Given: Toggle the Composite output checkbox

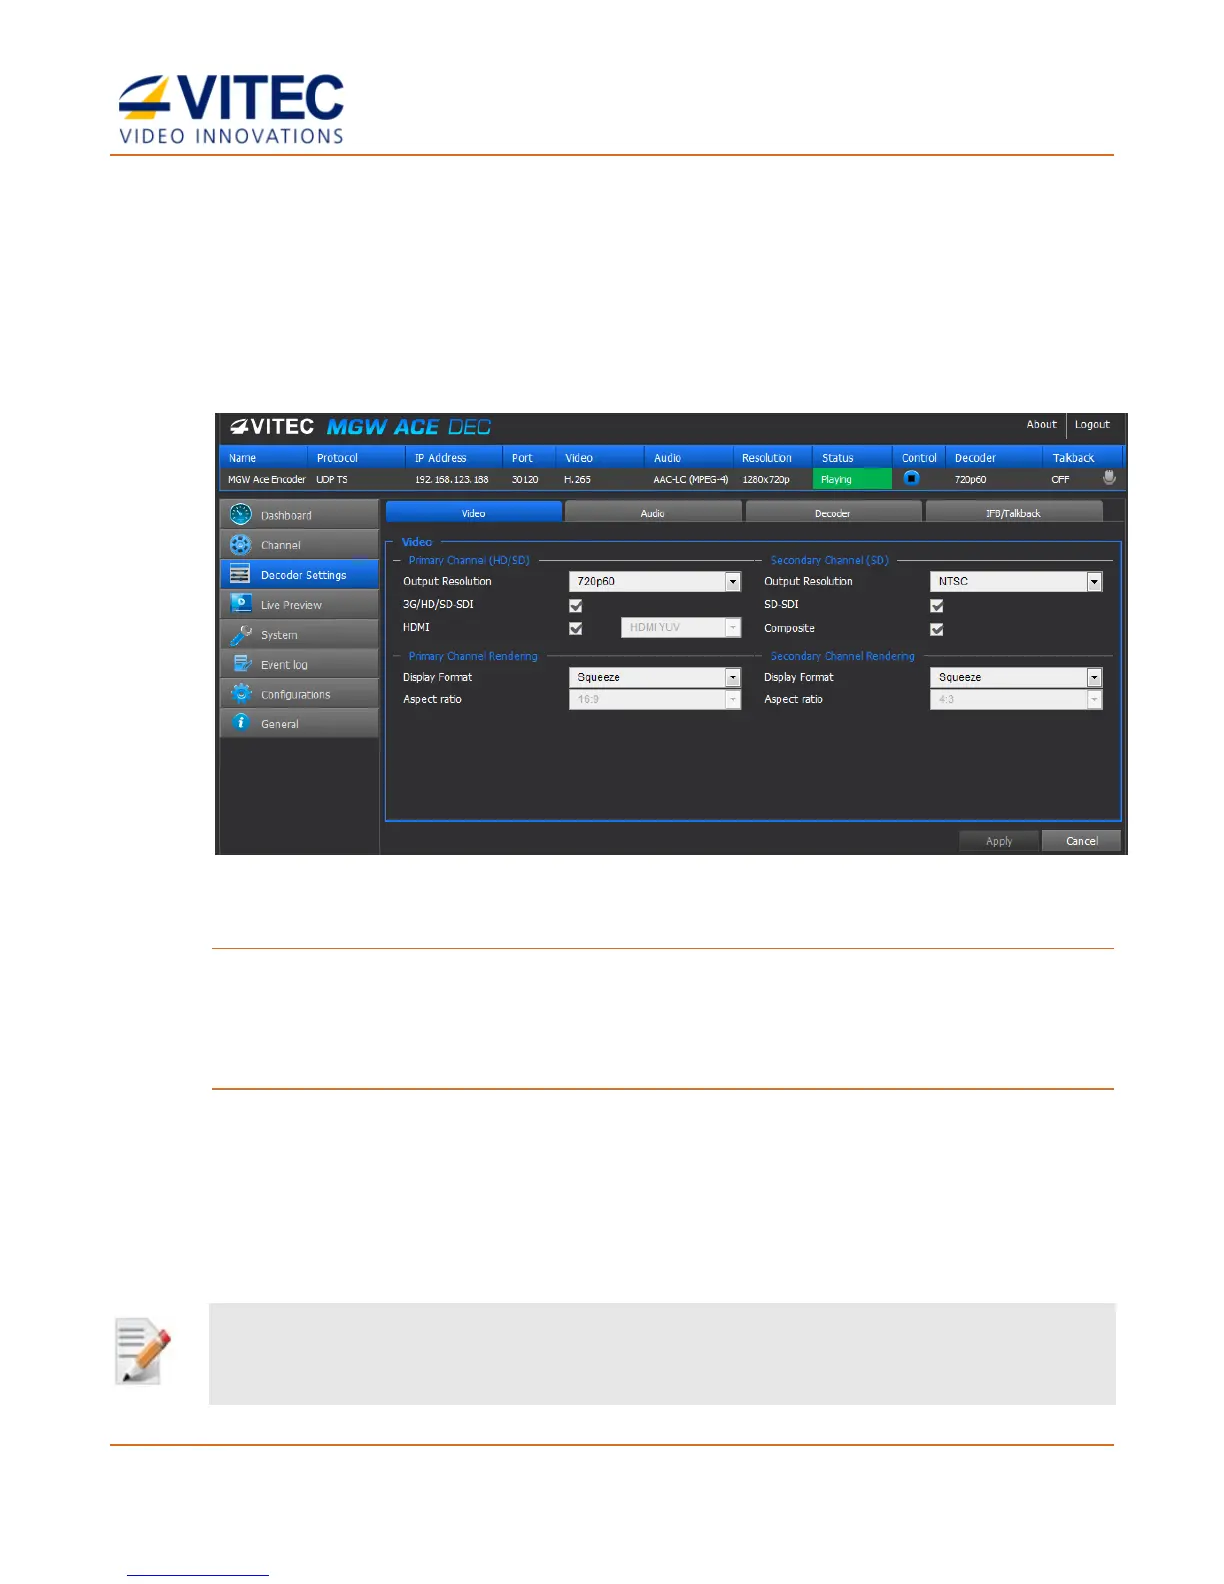Looking at the screenshot, I should pyautogui.click(x=937, y=629).
